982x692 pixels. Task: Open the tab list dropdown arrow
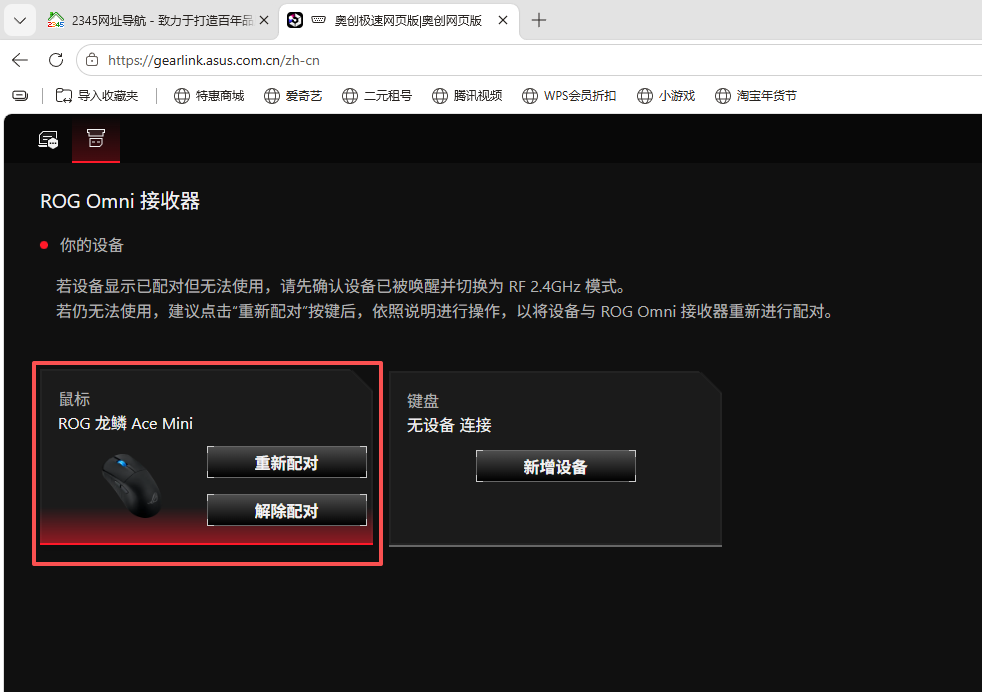(x=20, y=21)
